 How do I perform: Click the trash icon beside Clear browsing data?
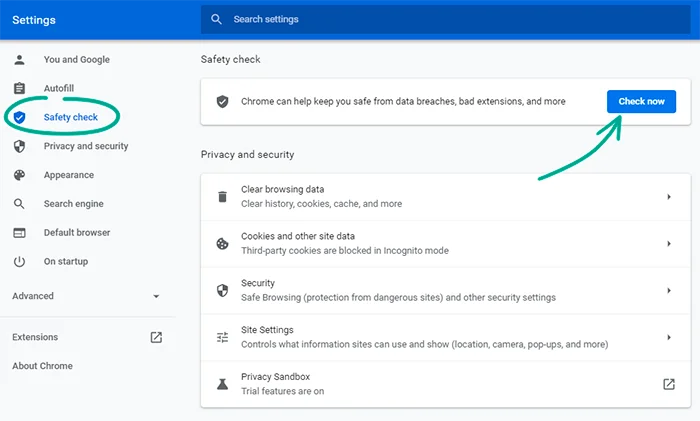click(222, 196)
